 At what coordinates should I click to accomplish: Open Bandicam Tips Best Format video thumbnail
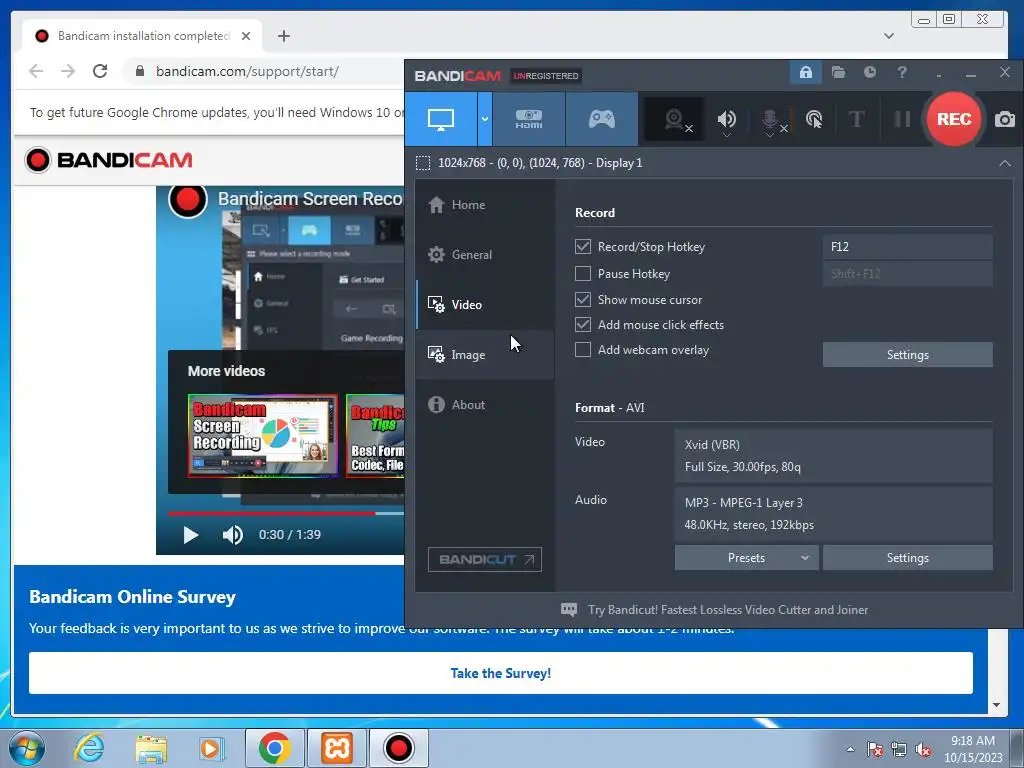click(376, 436)
